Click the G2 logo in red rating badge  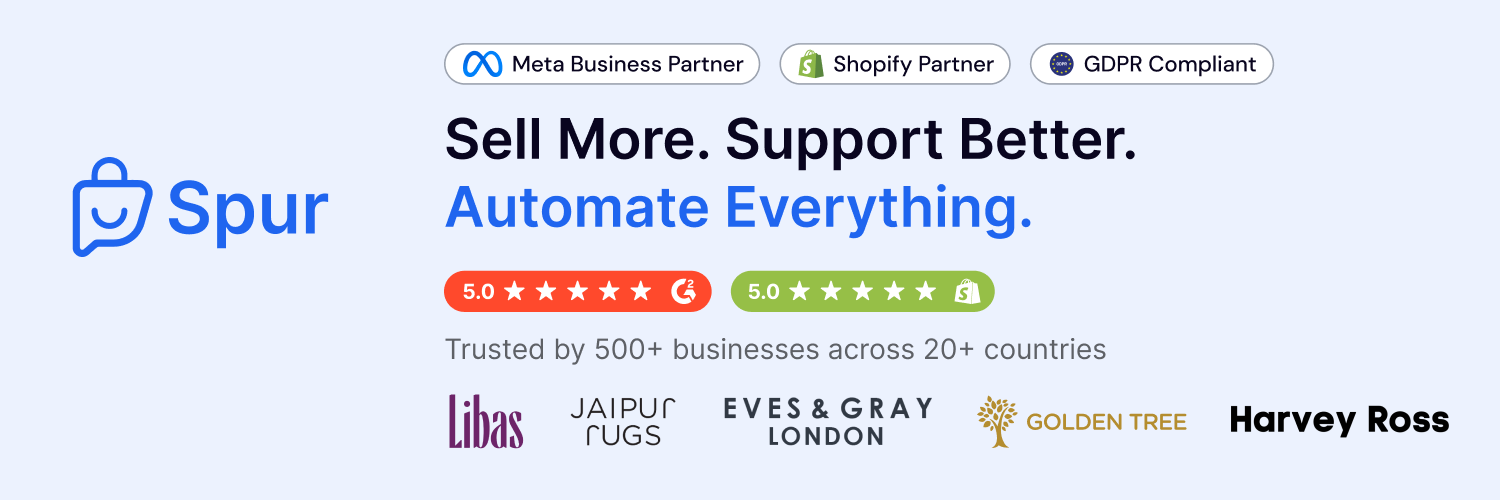pos(684,291)
